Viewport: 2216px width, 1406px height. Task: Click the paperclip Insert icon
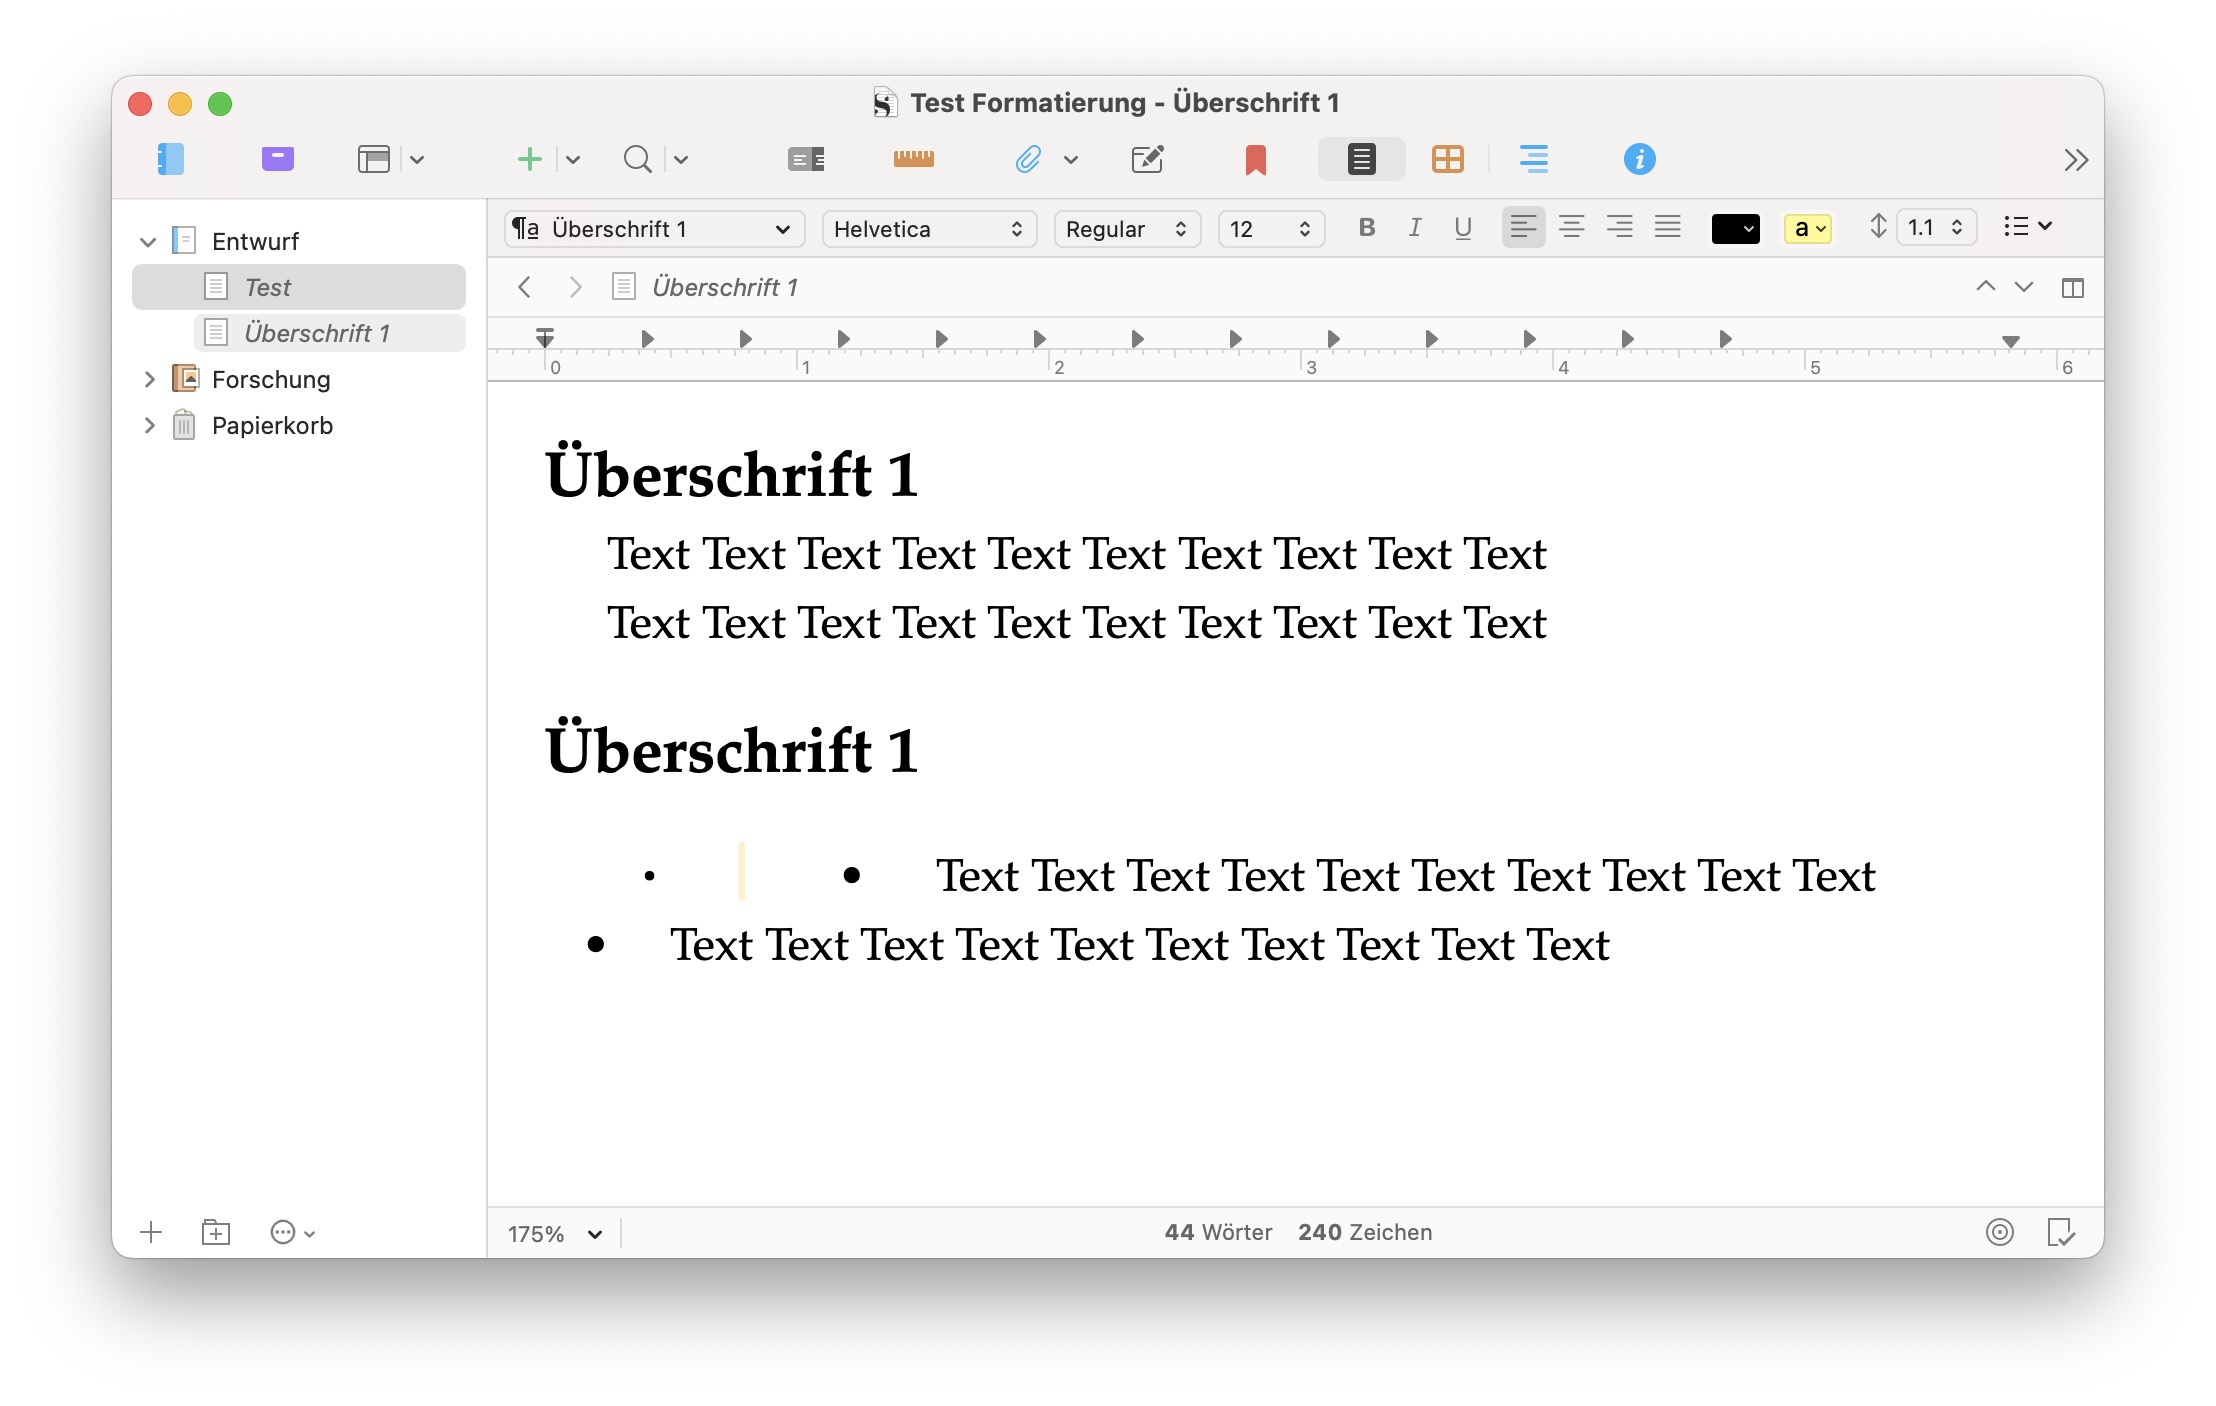coord(1028,159)
